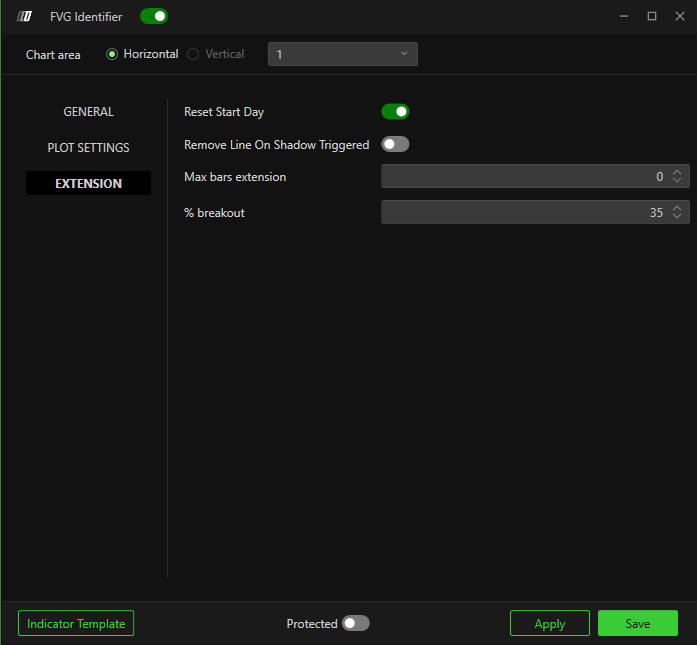Select the Vertical chart area option

pos(194,54)
